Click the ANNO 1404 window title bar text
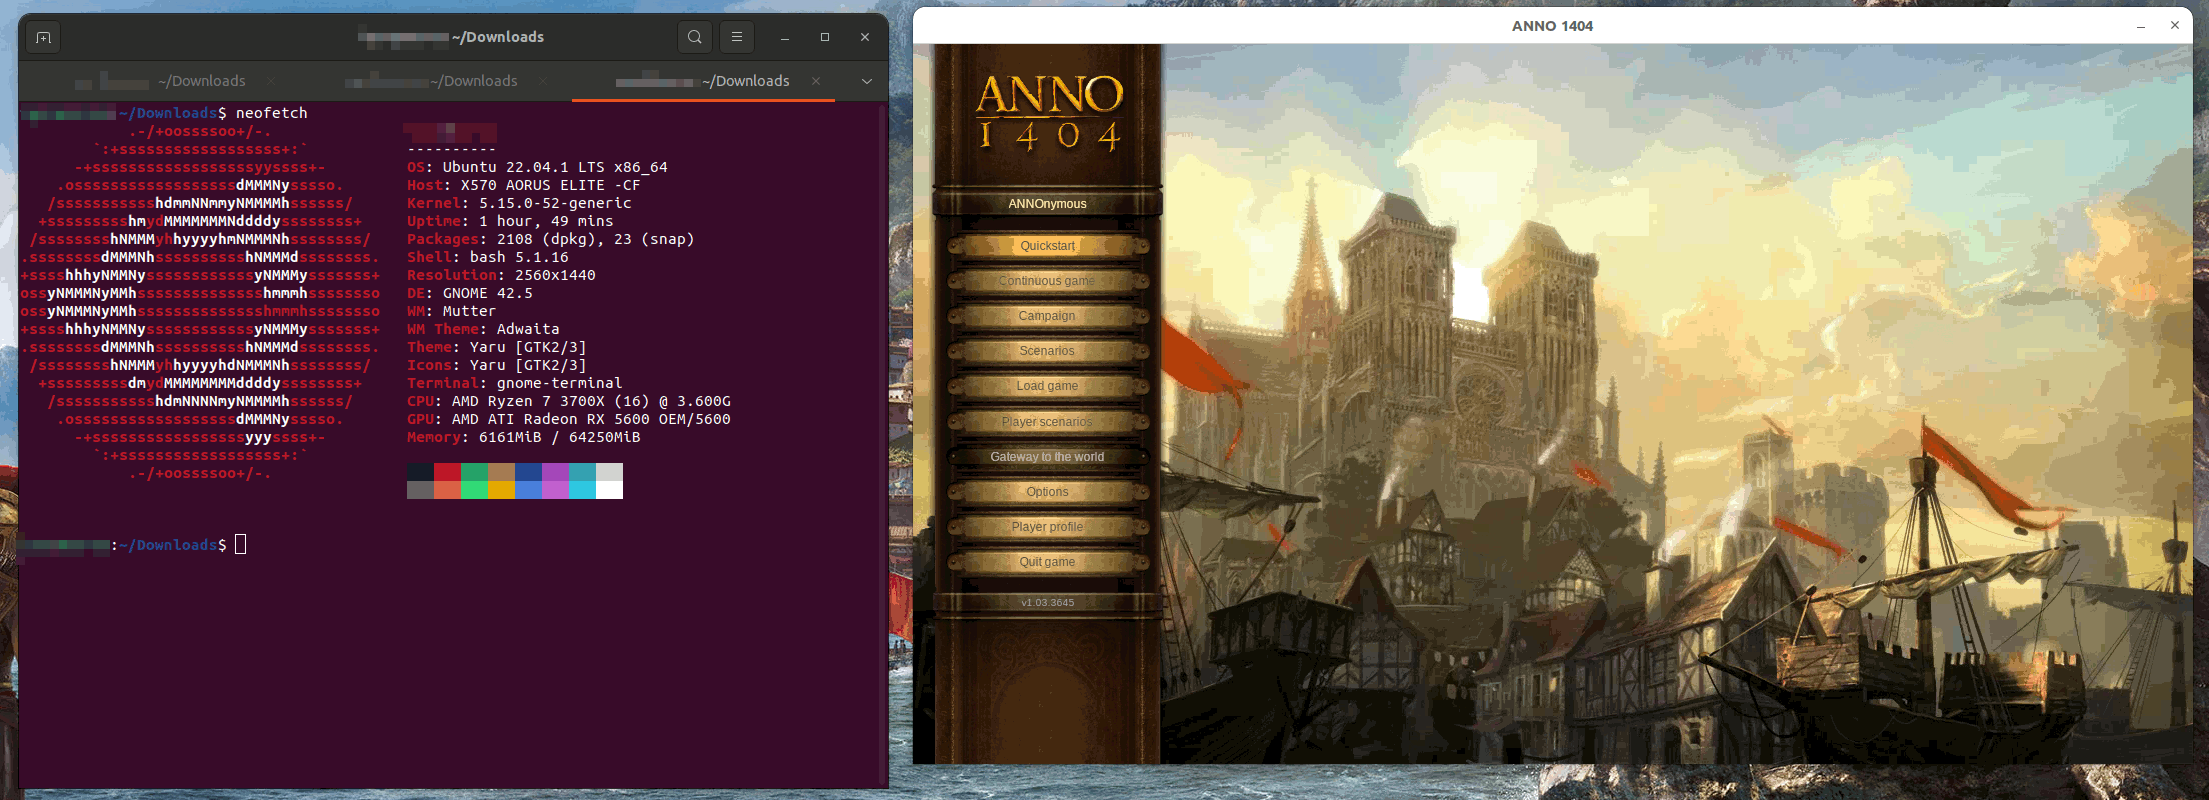This screenshot has width=2209, height=800. 1552,26
